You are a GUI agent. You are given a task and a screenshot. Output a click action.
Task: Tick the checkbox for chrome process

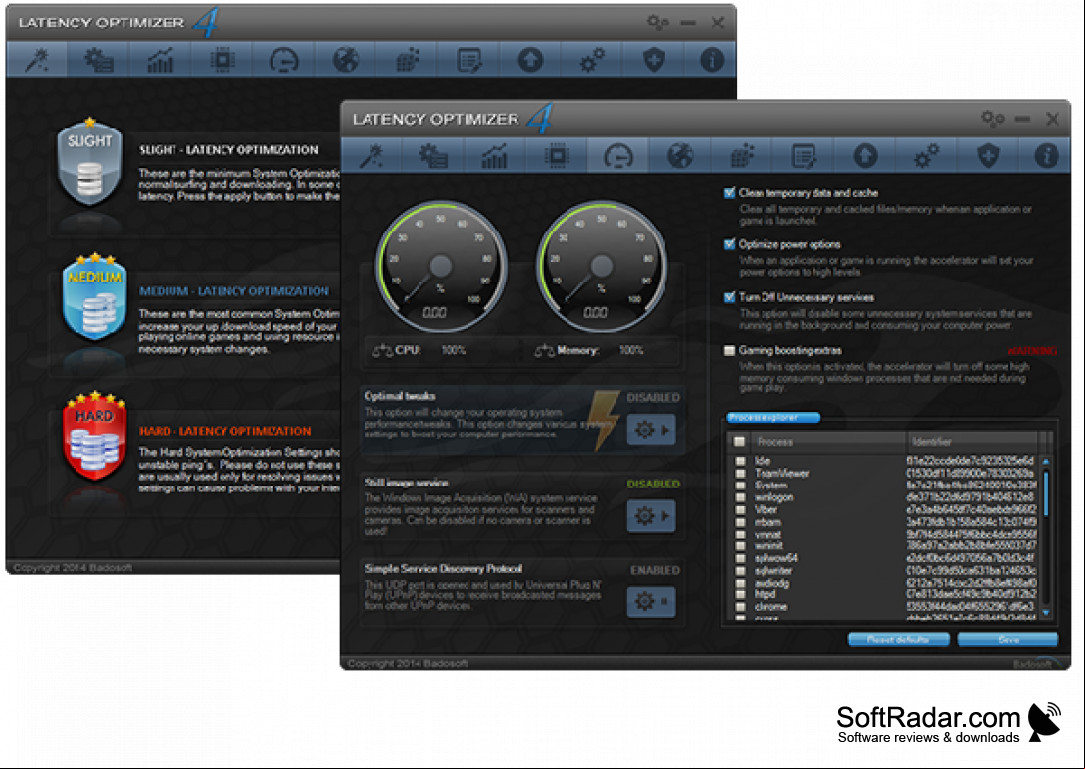740,607
